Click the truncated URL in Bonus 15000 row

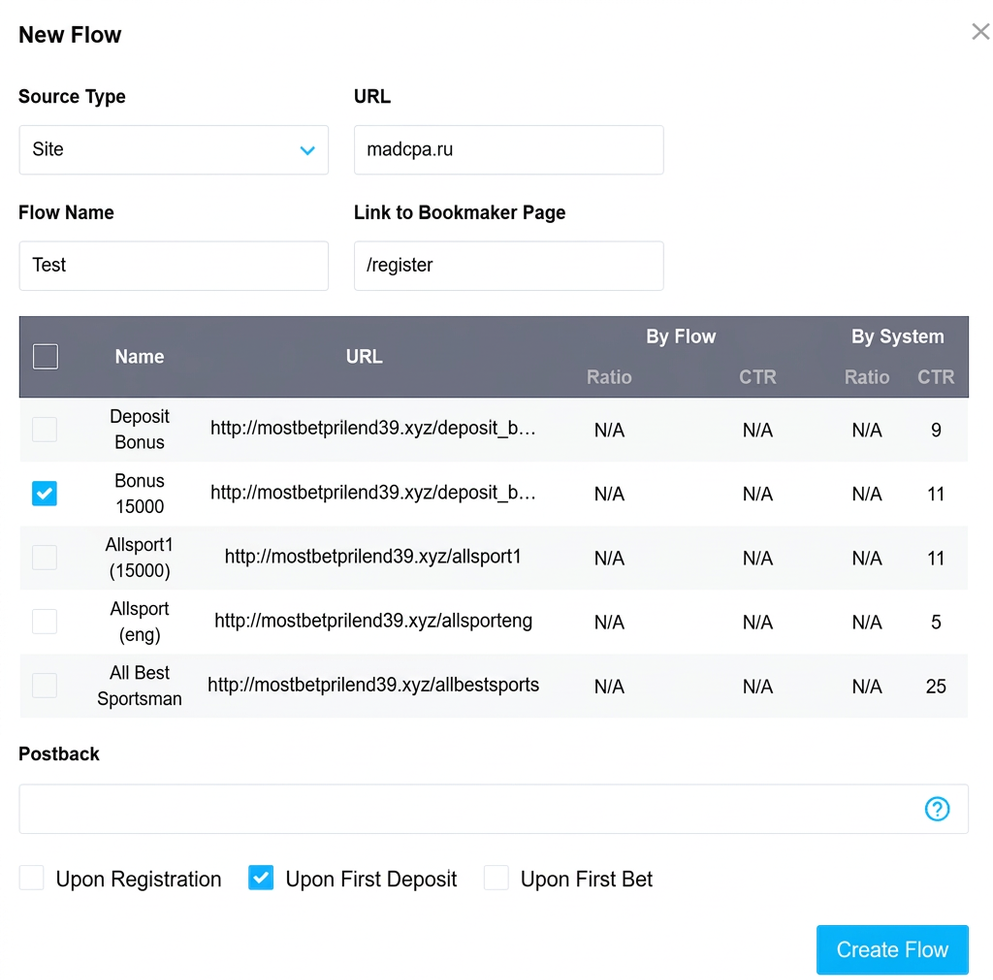point(373,493)
